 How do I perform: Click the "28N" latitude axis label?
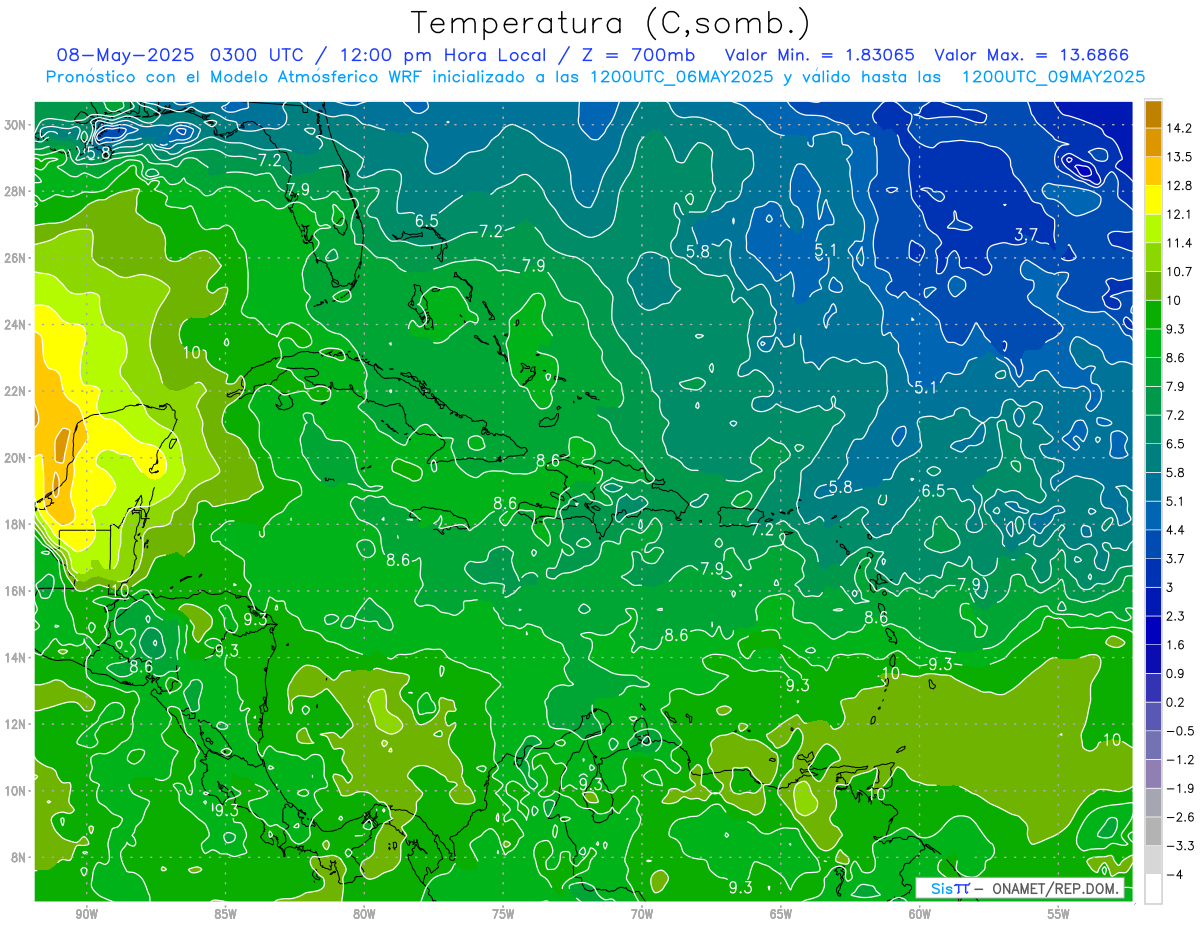(x=15, y=191)
